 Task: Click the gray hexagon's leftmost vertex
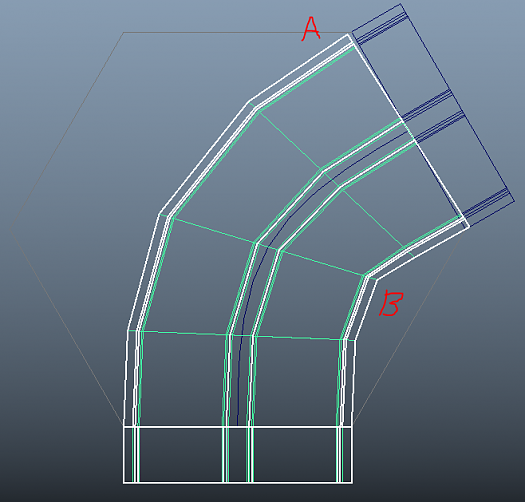point(10,230)
